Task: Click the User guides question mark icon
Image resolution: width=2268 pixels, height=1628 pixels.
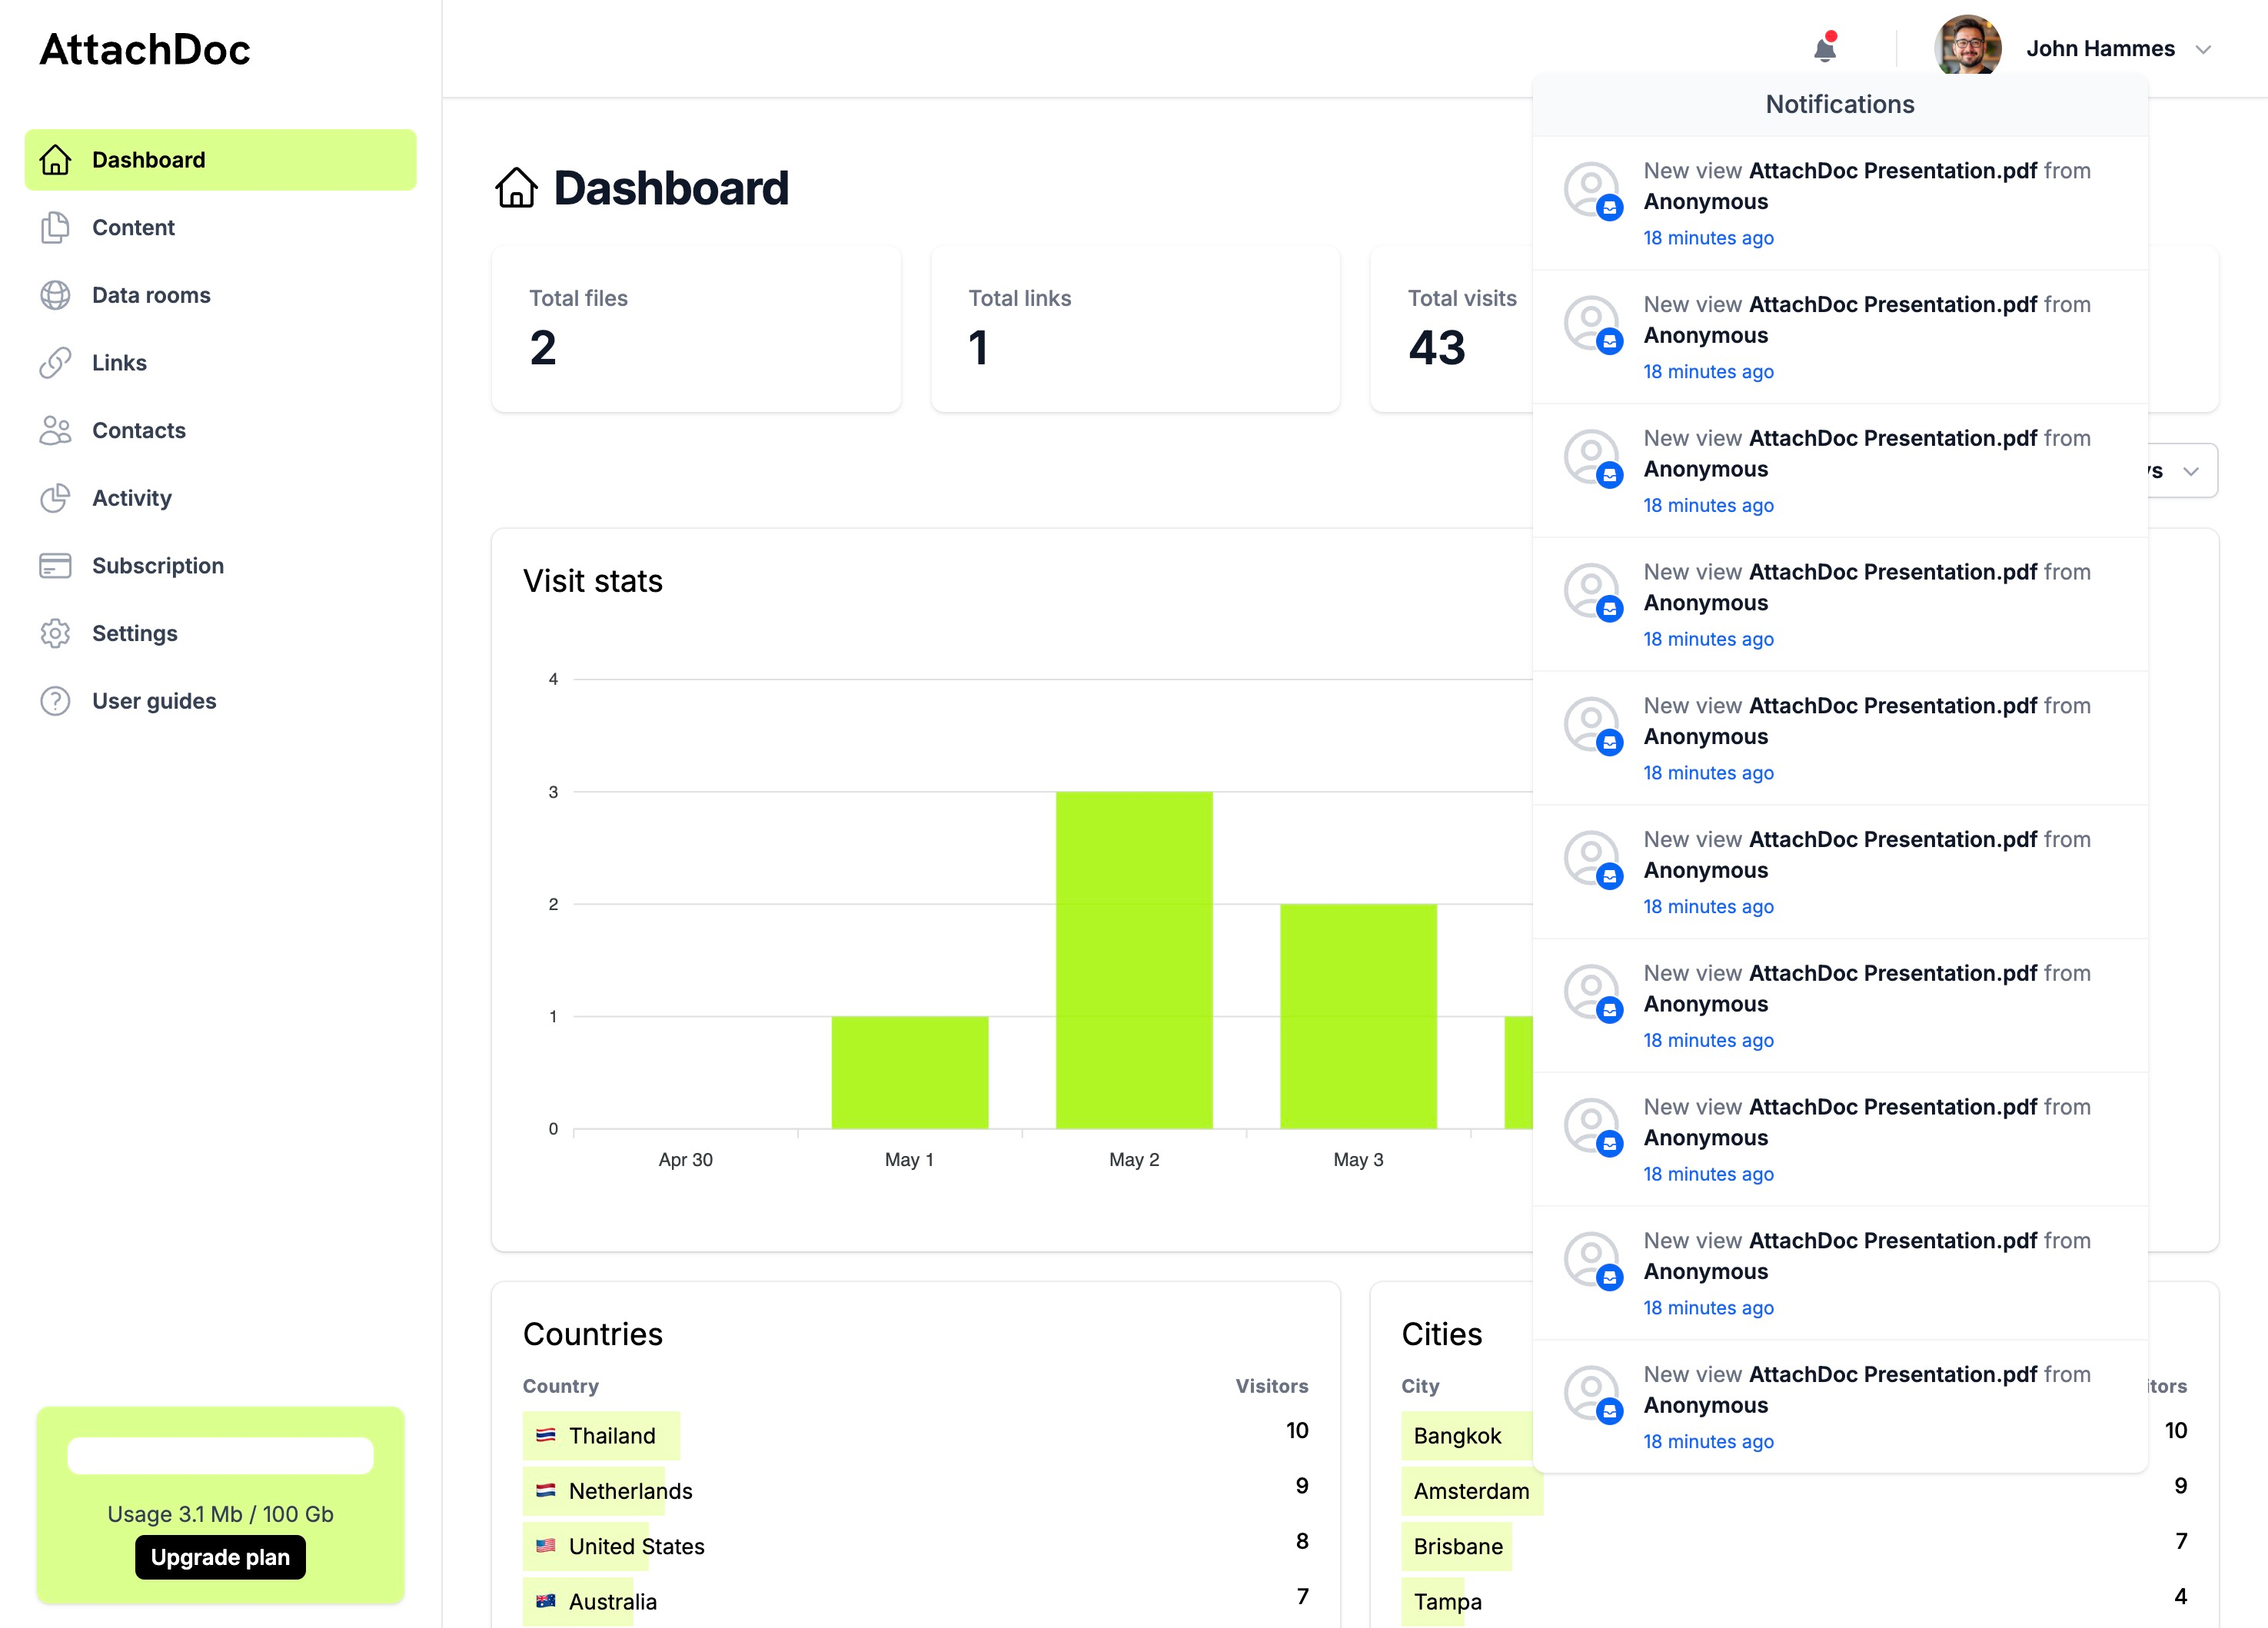Action: pos(55,701)
